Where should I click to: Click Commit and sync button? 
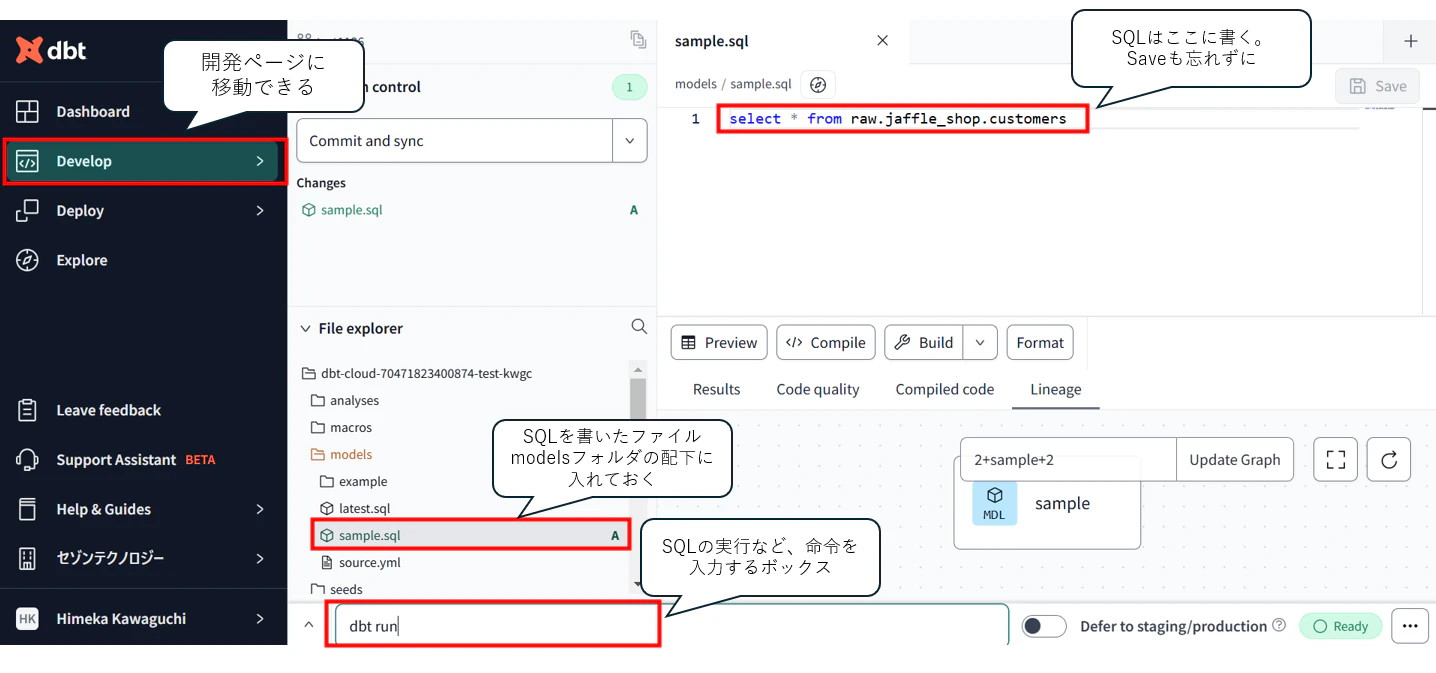tap(454, 141)
